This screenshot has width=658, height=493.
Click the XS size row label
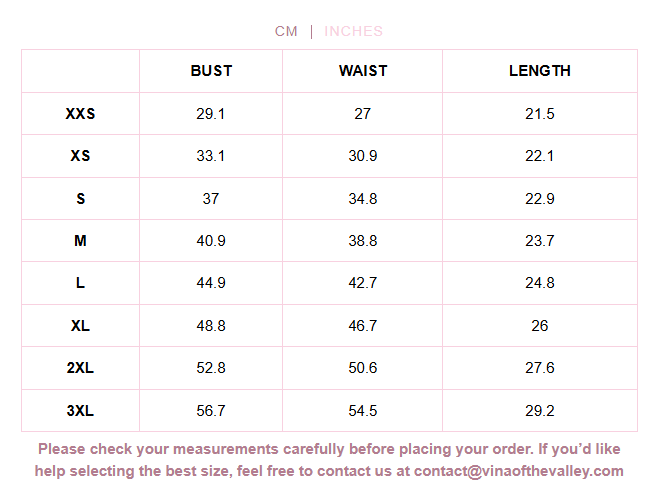click(x=80, y=156)
